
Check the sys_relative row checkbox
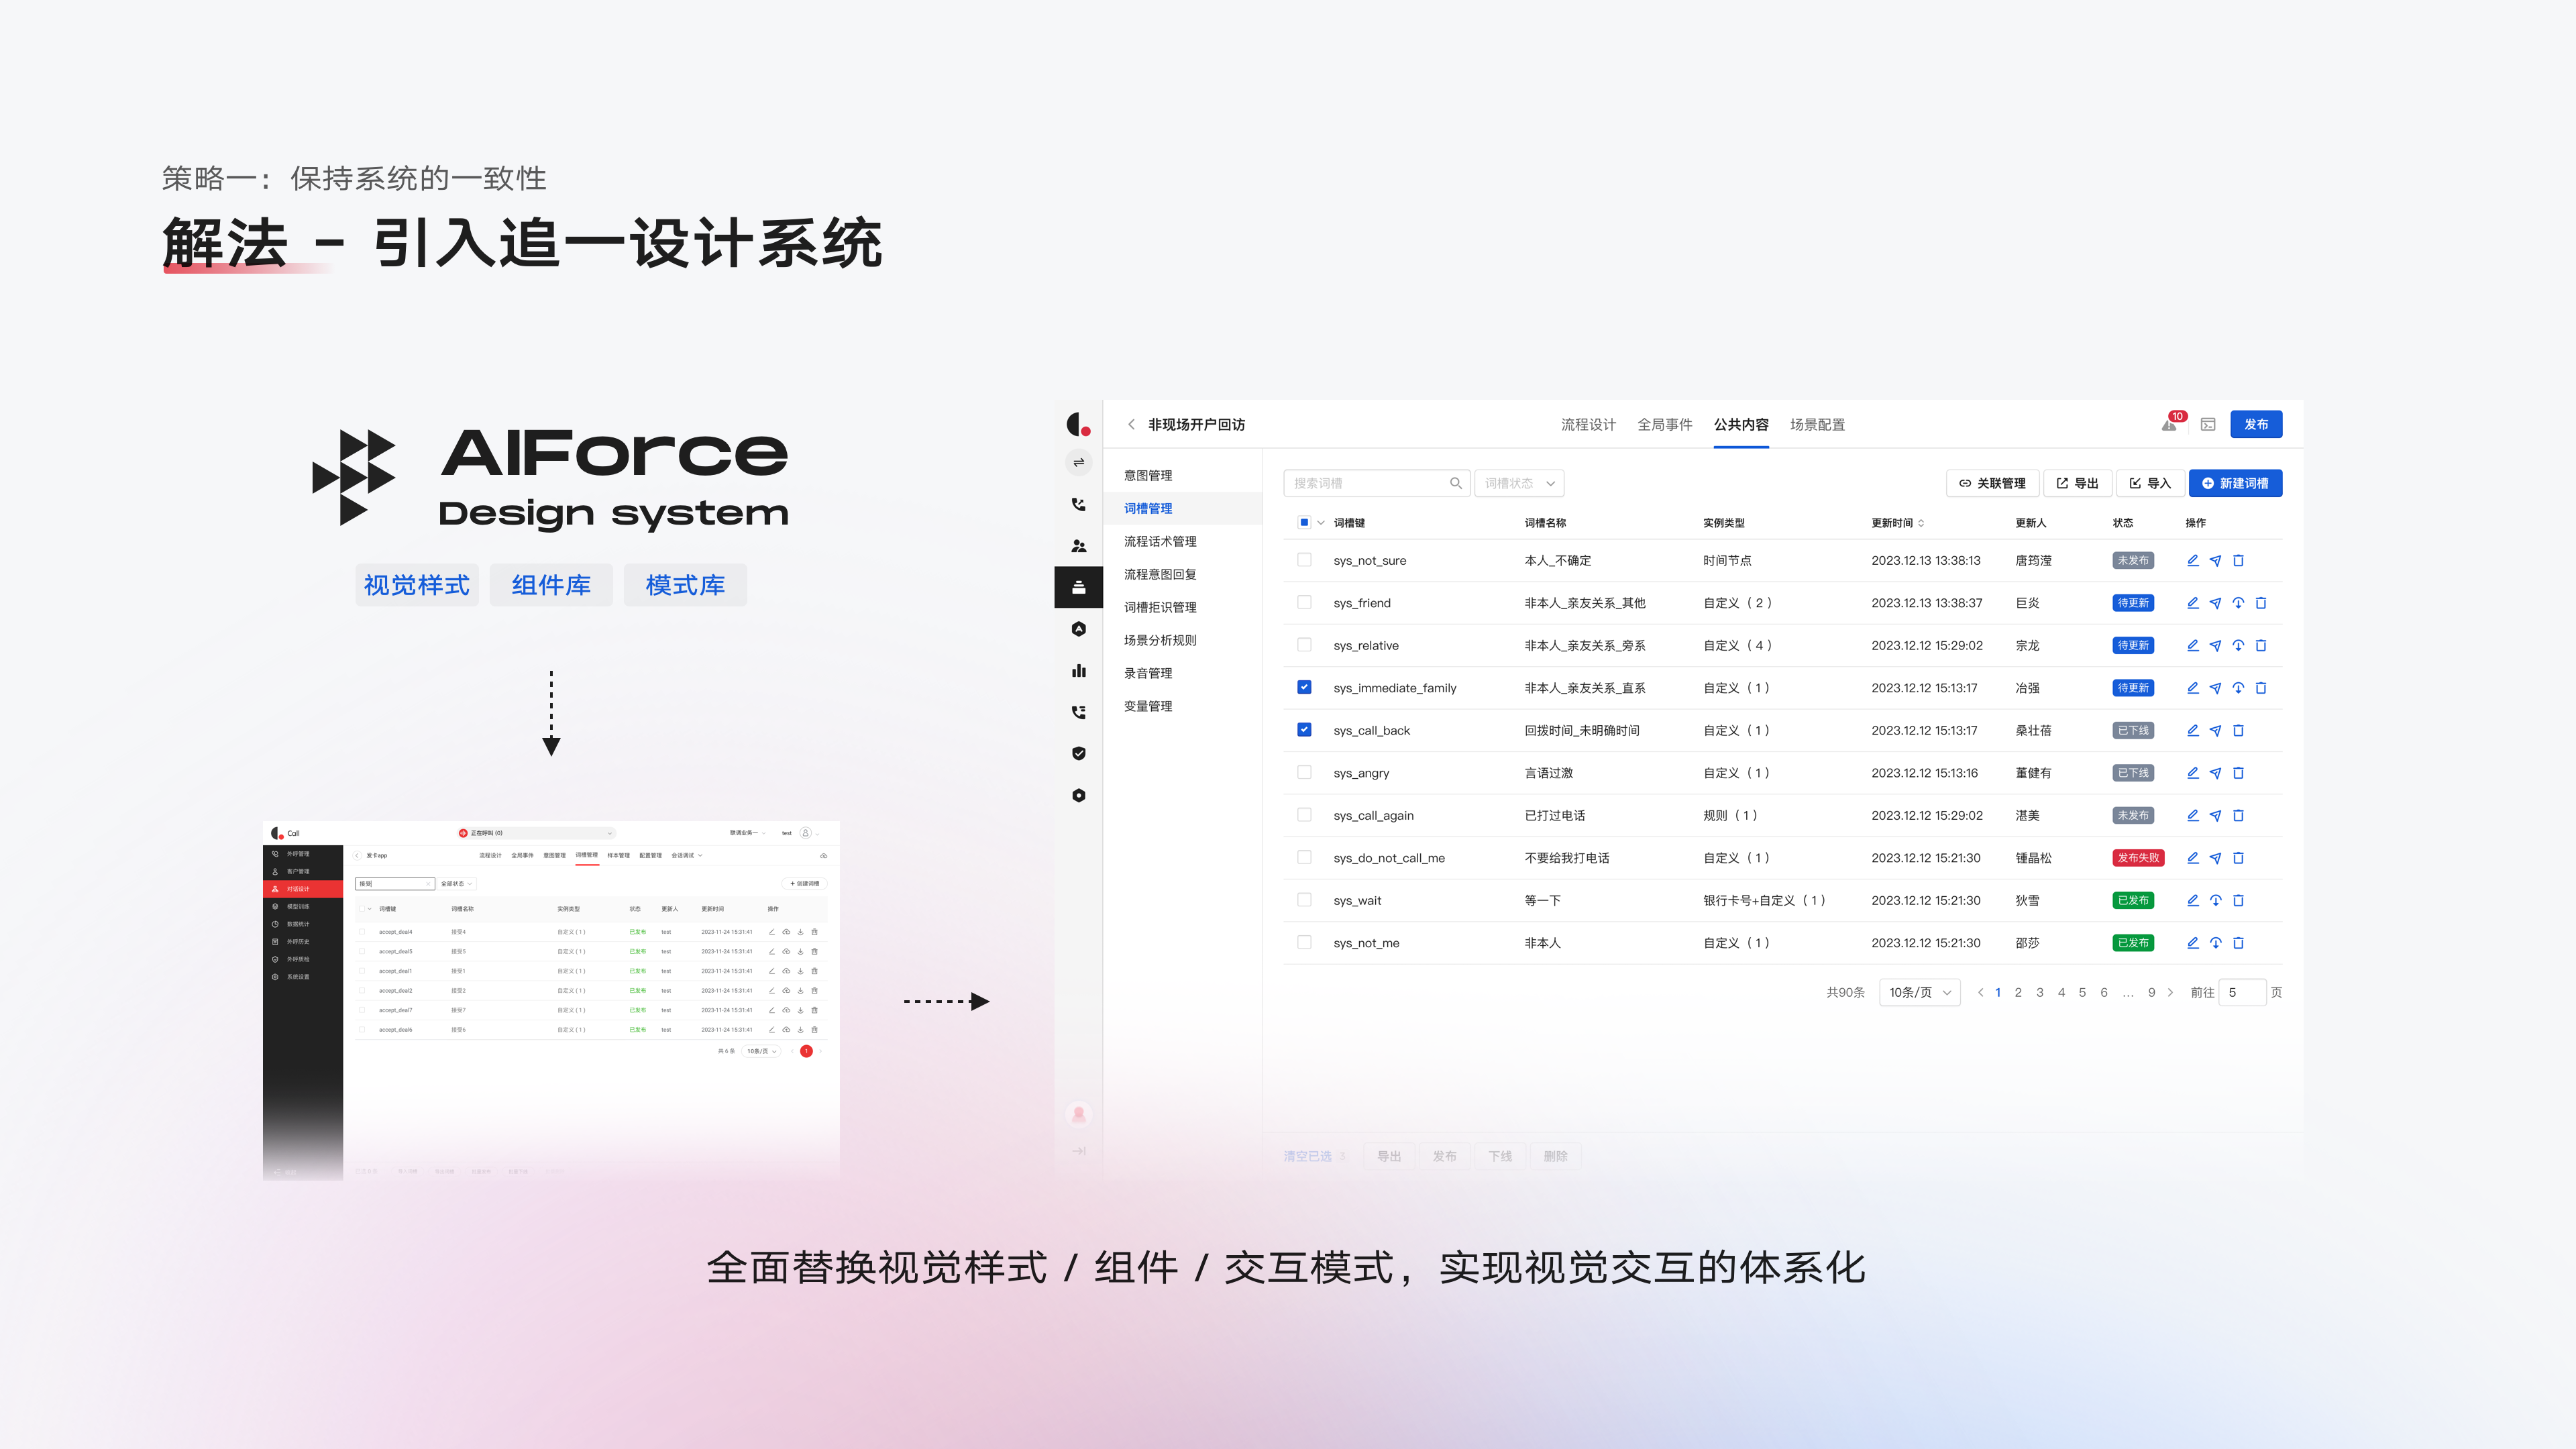(1304, 645)
